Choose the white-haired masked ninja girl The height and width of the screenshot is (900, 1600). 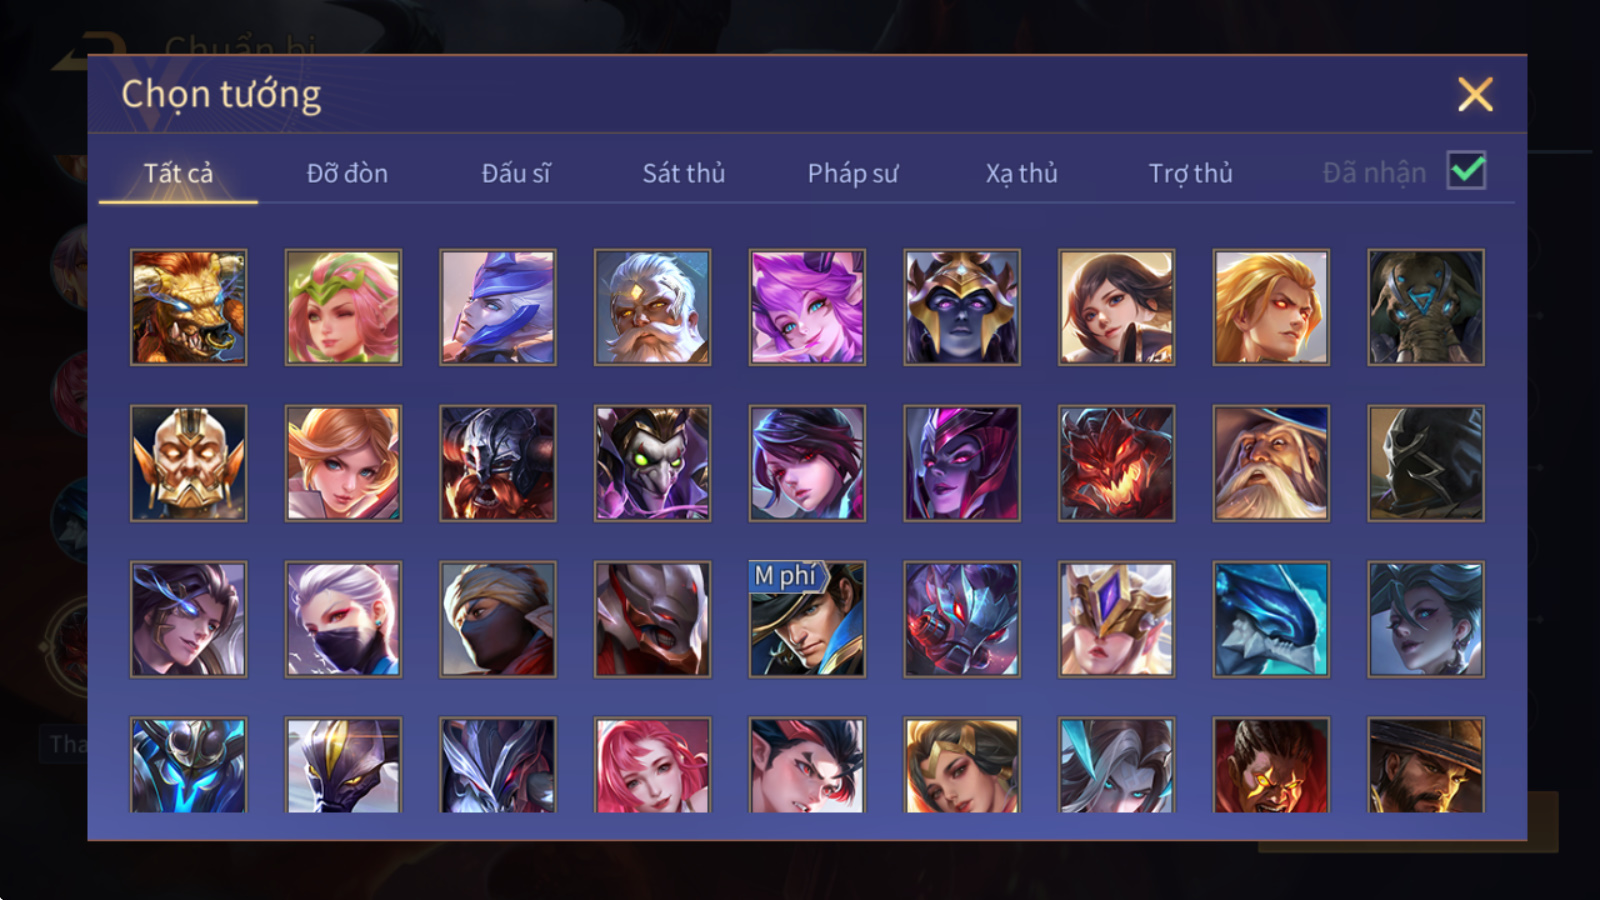[343, 619]
